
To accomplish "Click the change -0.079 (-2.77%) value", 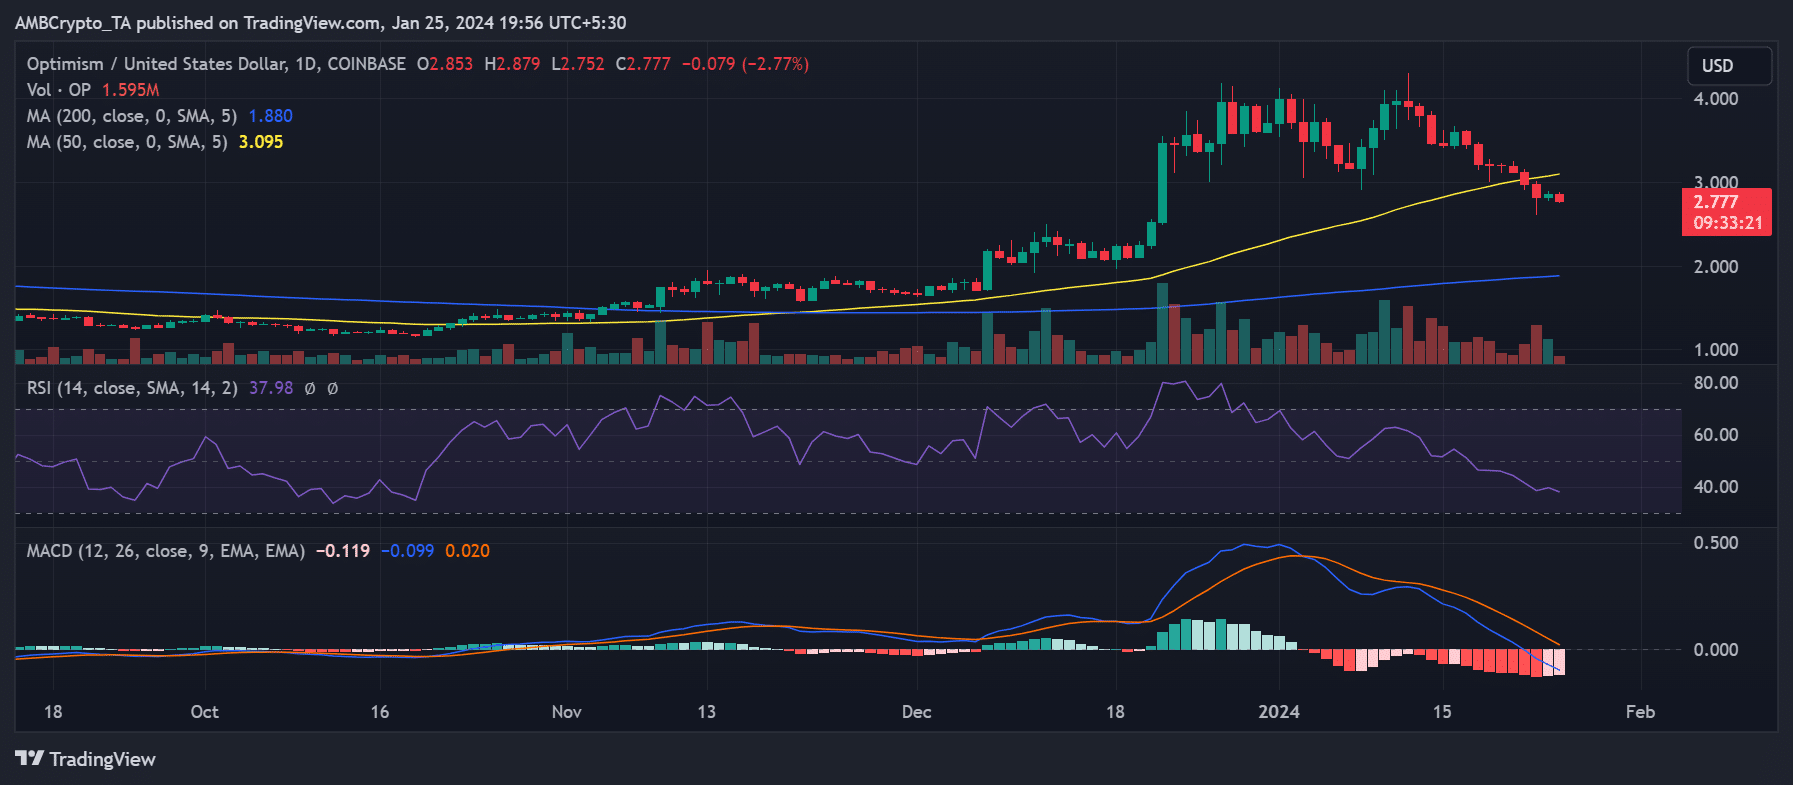I will [x=745, y=64].
